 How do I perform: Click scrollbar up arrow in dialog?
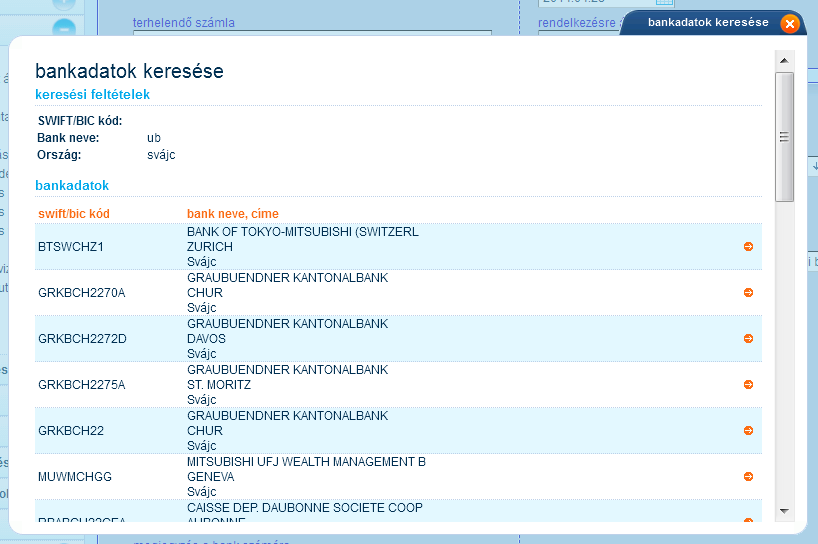click(x=784, y=61)
